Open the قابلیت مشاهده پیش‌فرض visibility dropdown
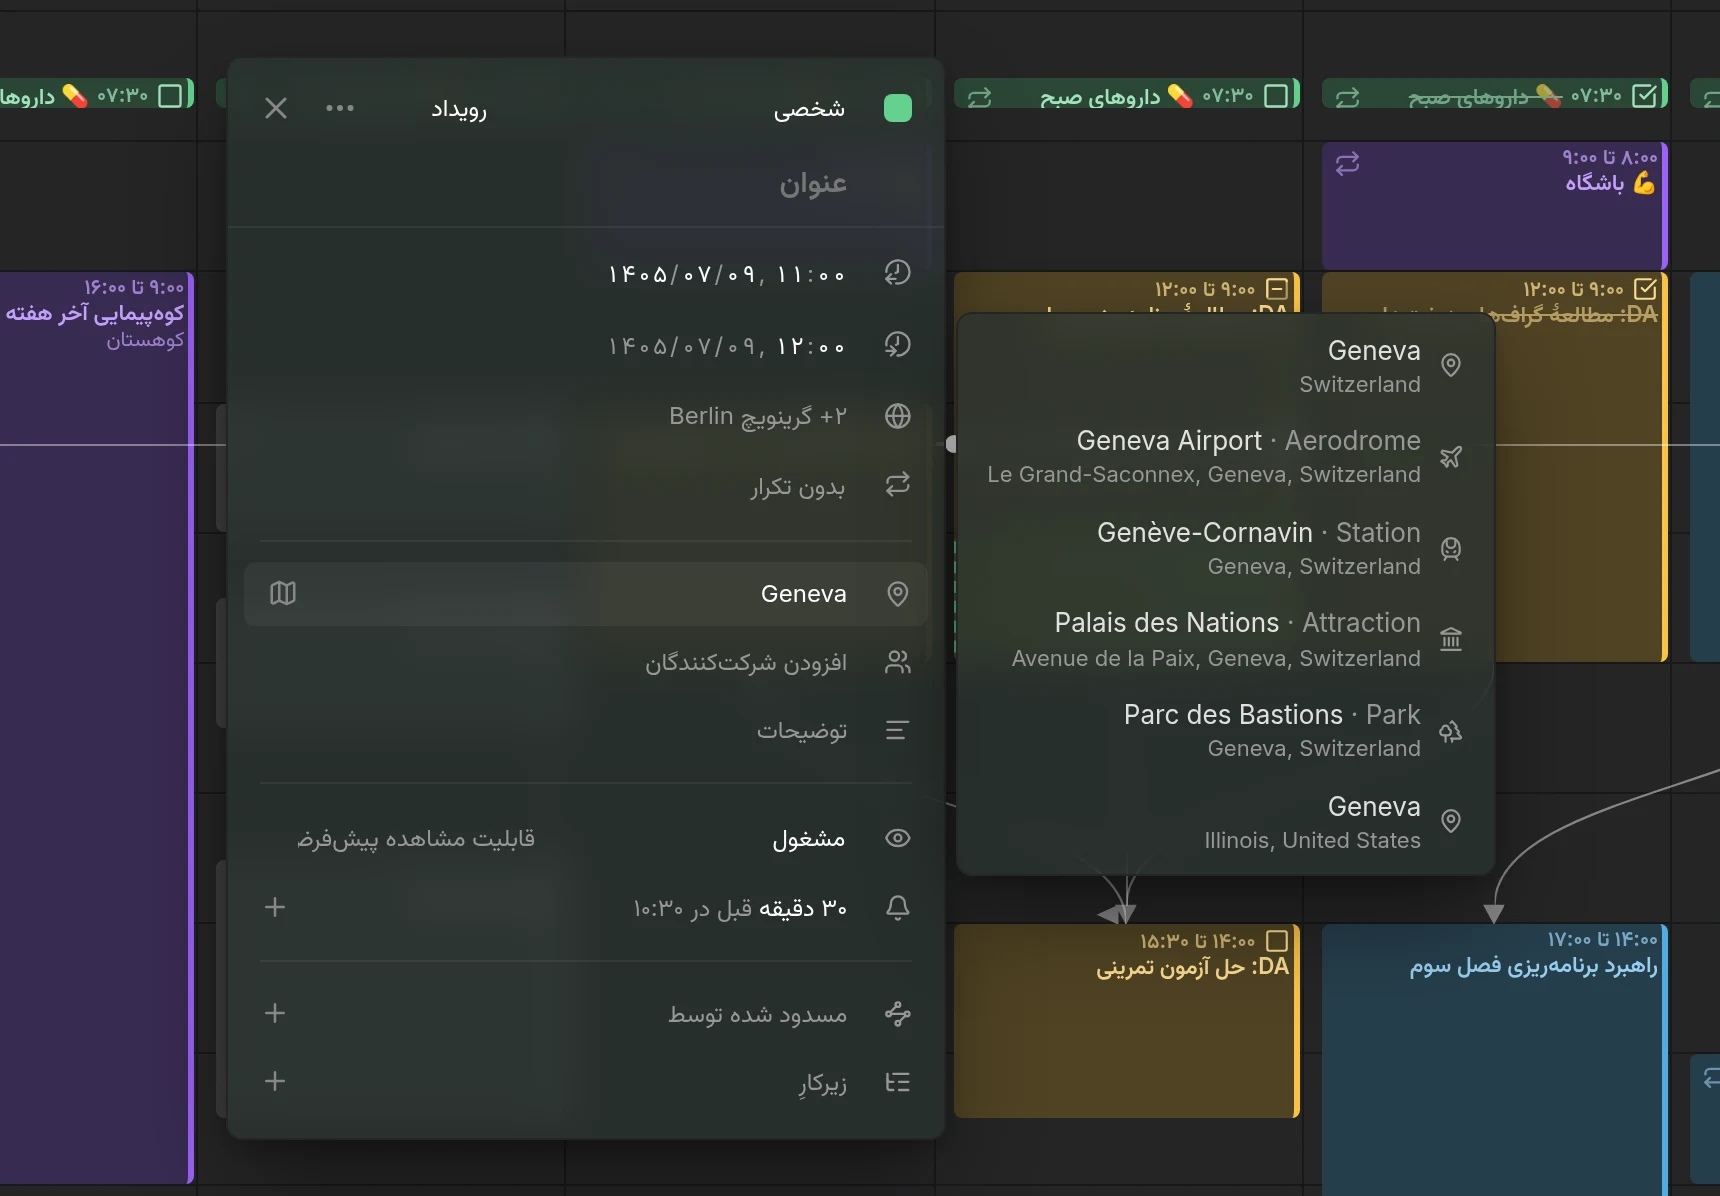The image size is (1720, 1196). click(x=416, y=838)
